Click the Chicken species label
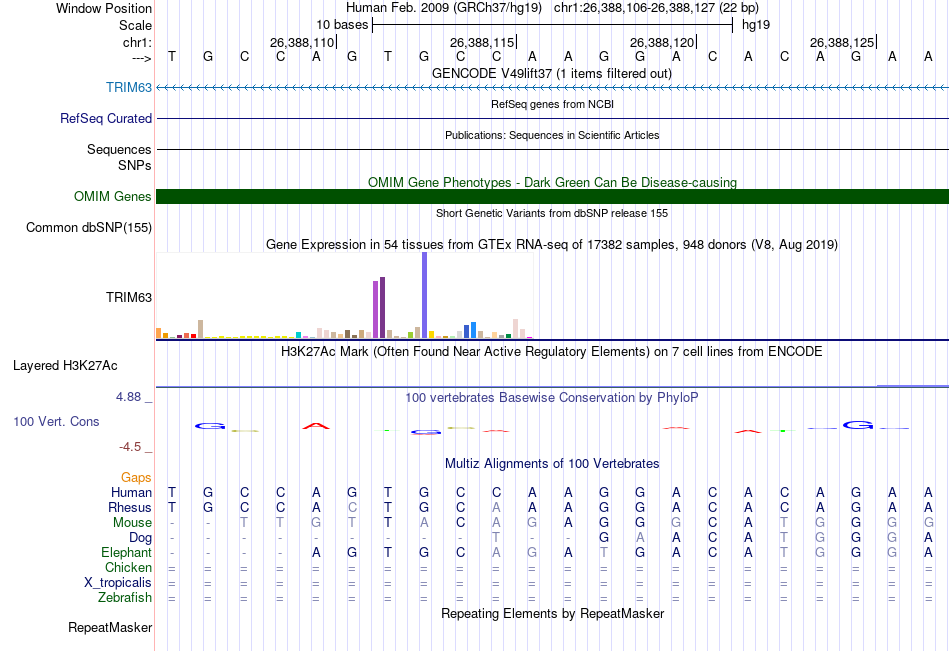The height and width of the screenshot is (651, 950). pyautogui.click(x=128, y=567)
